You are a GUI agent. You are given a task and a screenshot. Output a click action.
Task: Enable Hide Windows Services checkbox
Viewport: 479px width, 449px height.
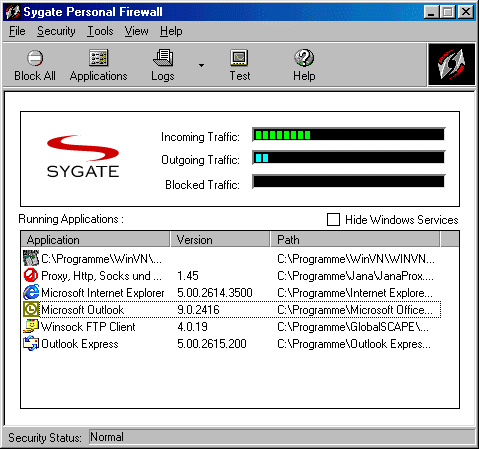click(x=333, y=220)
